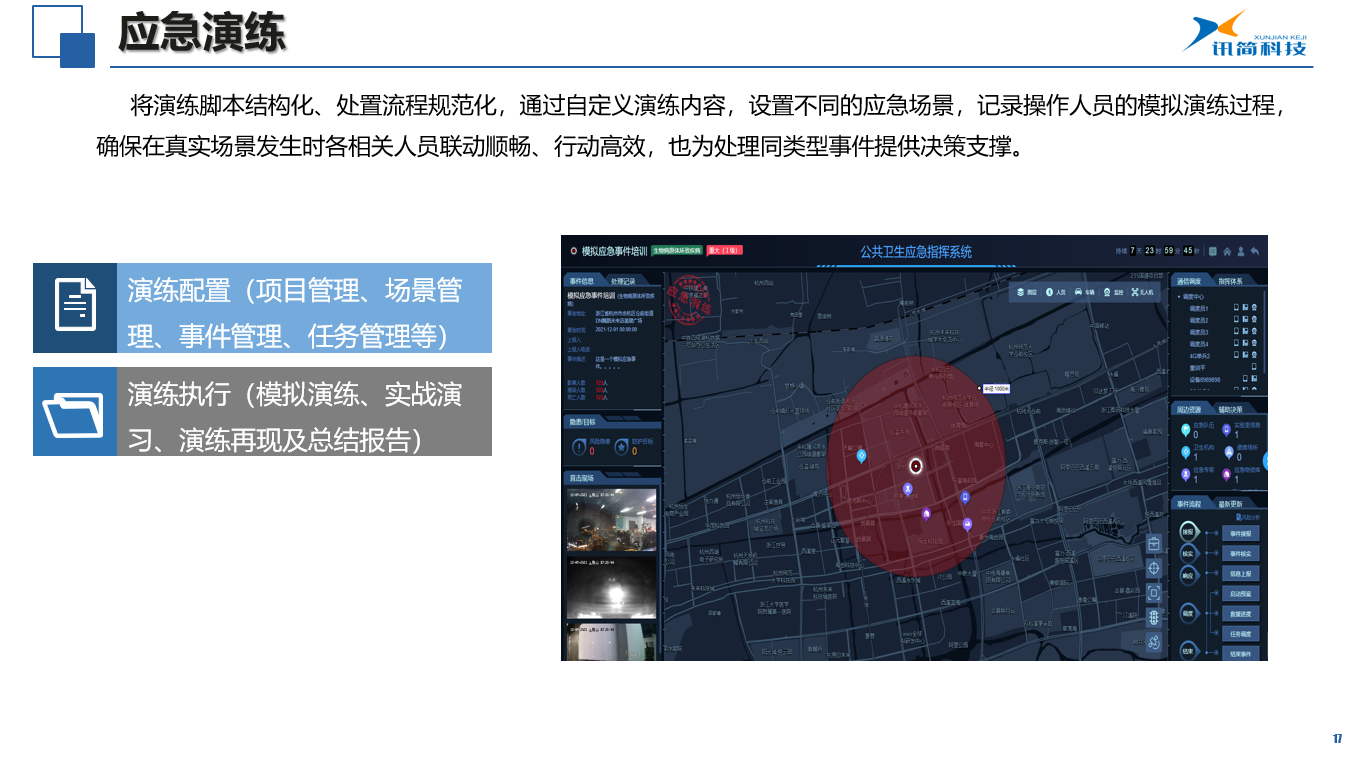Call 4G单兵2 via phone icon
Viewport: 1347px width, 764px height.
[1236, 355]
